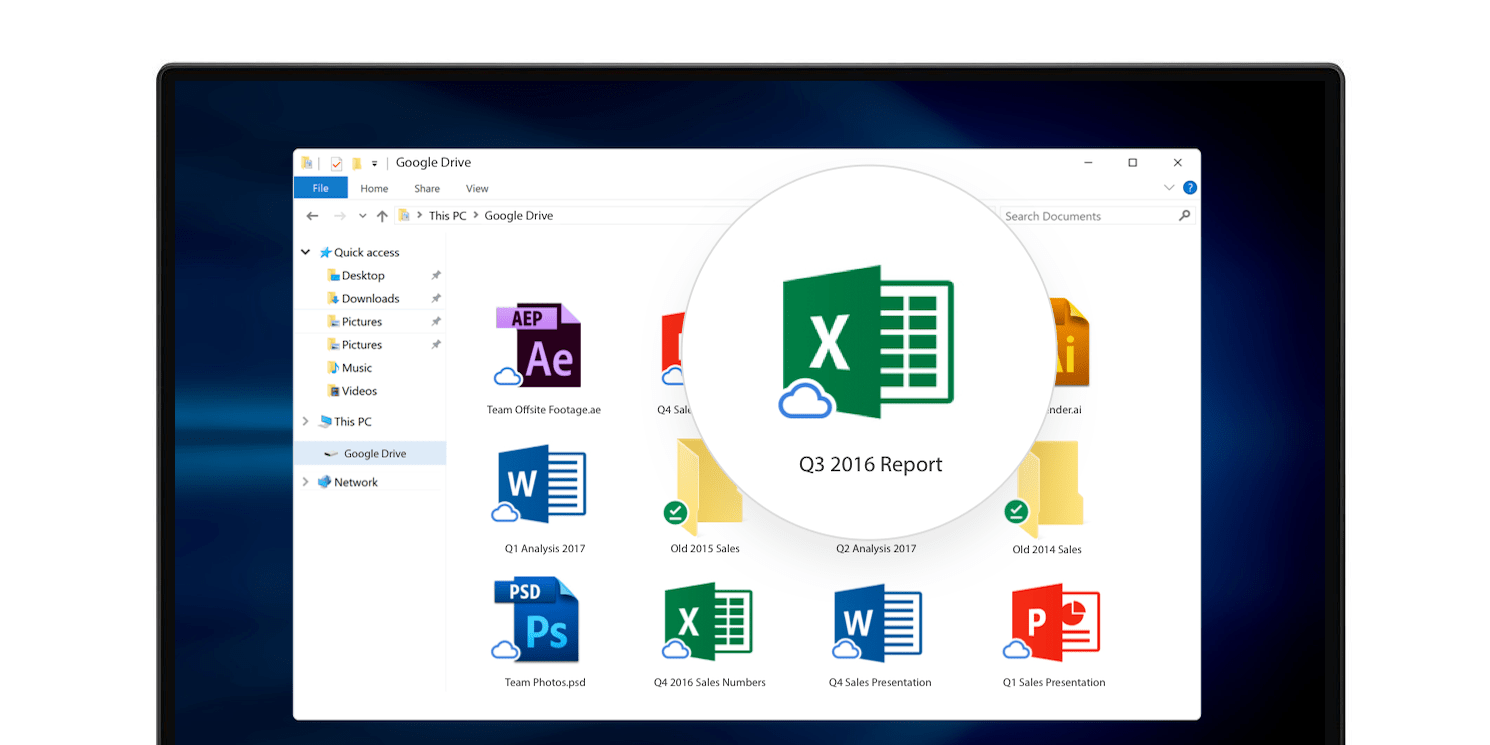Expand the Network tree node
The image size is (1490, 745).
[306, 482]
